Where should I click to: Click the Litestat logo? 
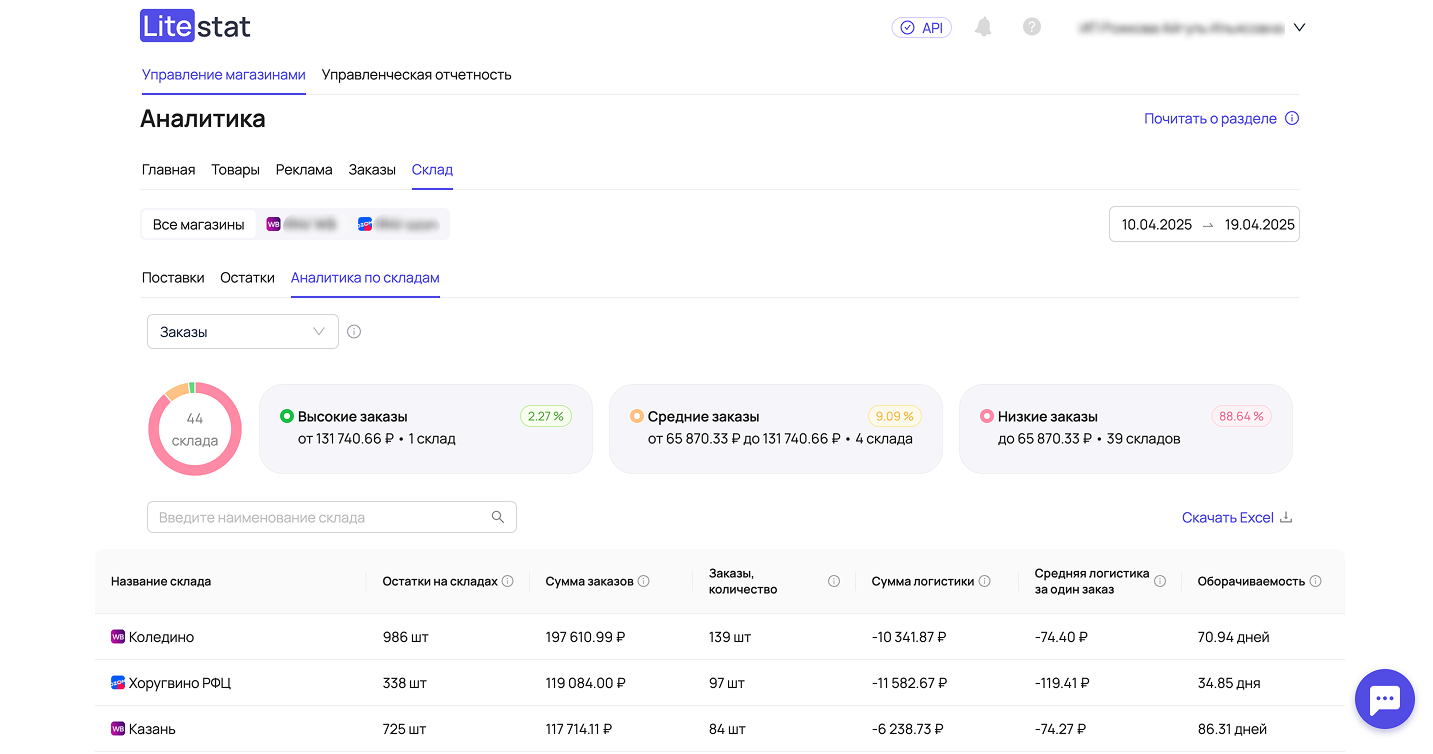(x=195, y=27)
